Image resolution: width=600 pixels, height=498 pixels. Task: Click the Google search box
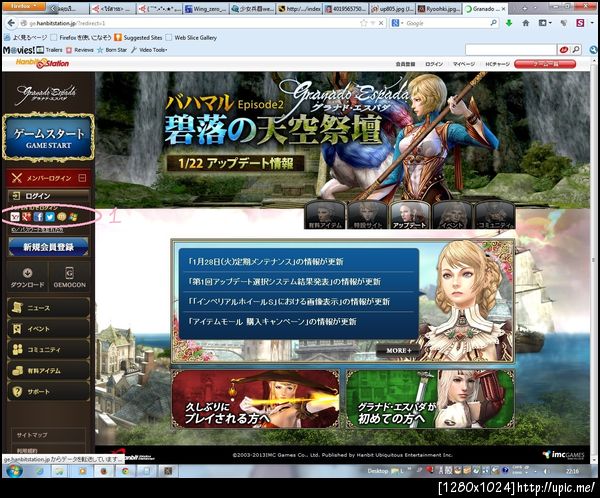(x=448, y=23)
